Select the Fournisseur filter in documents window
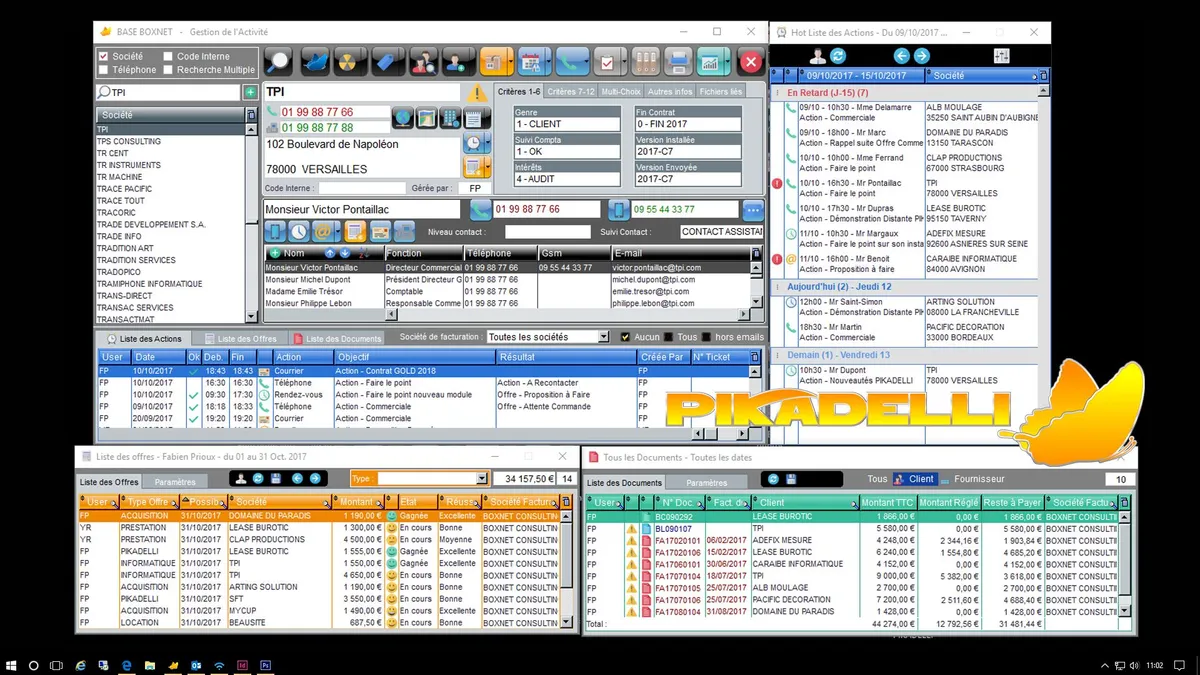 pos(979,479)
